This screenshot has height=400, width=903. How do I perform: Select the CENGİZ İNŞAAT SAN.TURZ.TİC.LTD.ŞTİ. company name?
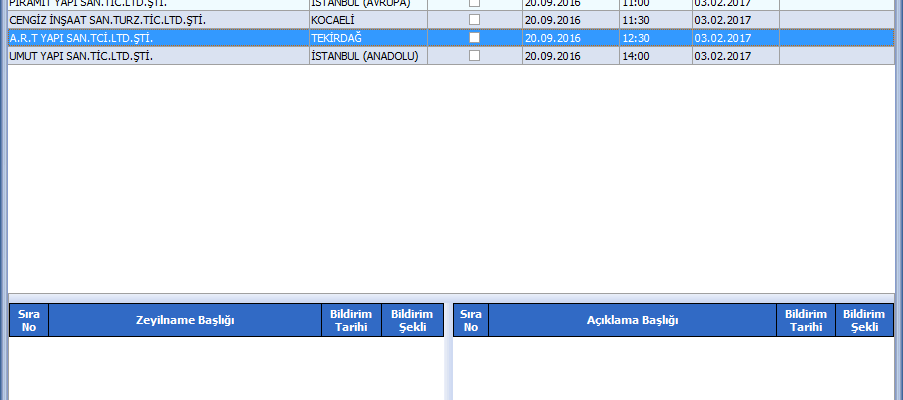tap(107, 20)
